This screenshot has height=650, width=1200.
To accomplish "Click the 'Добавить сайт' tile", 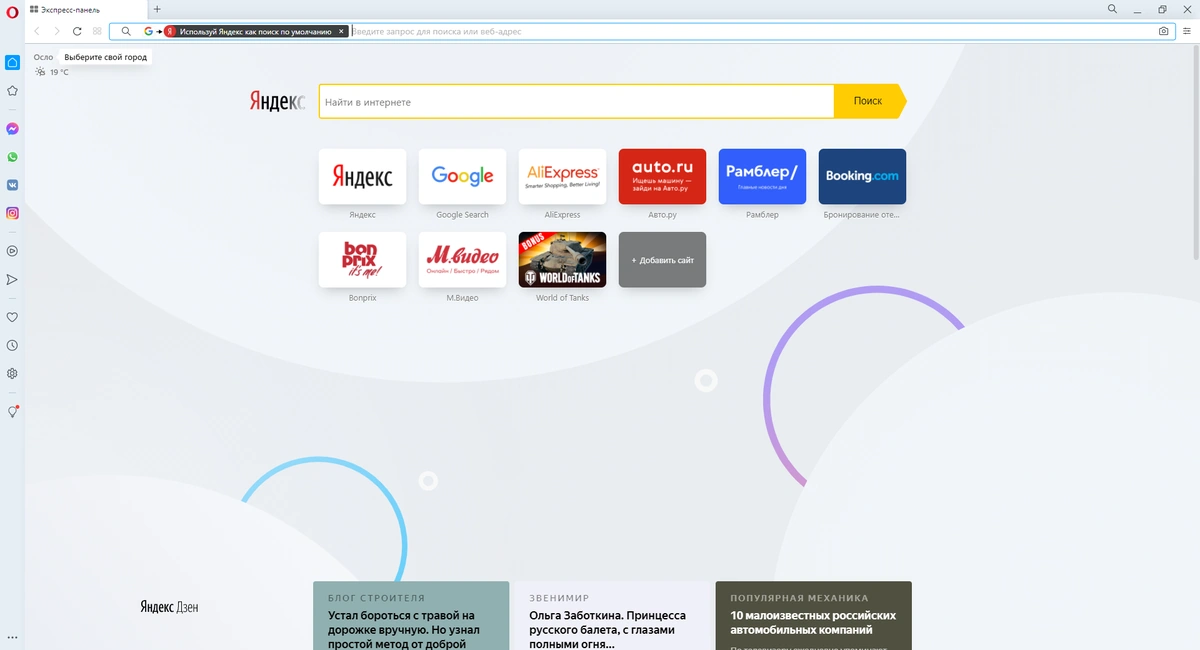I will (x=662, y=260).
